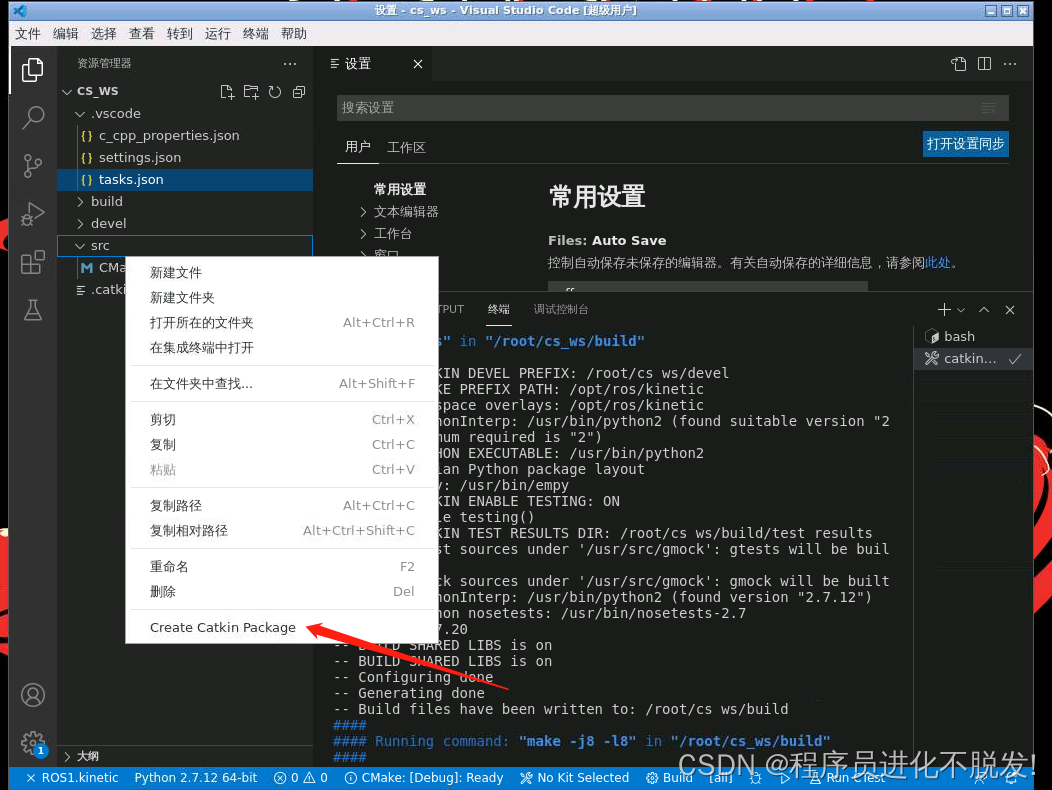This screenshot has width=1052, height=790.
Task: Click the No Kit Selected status item
Action: 574,777
